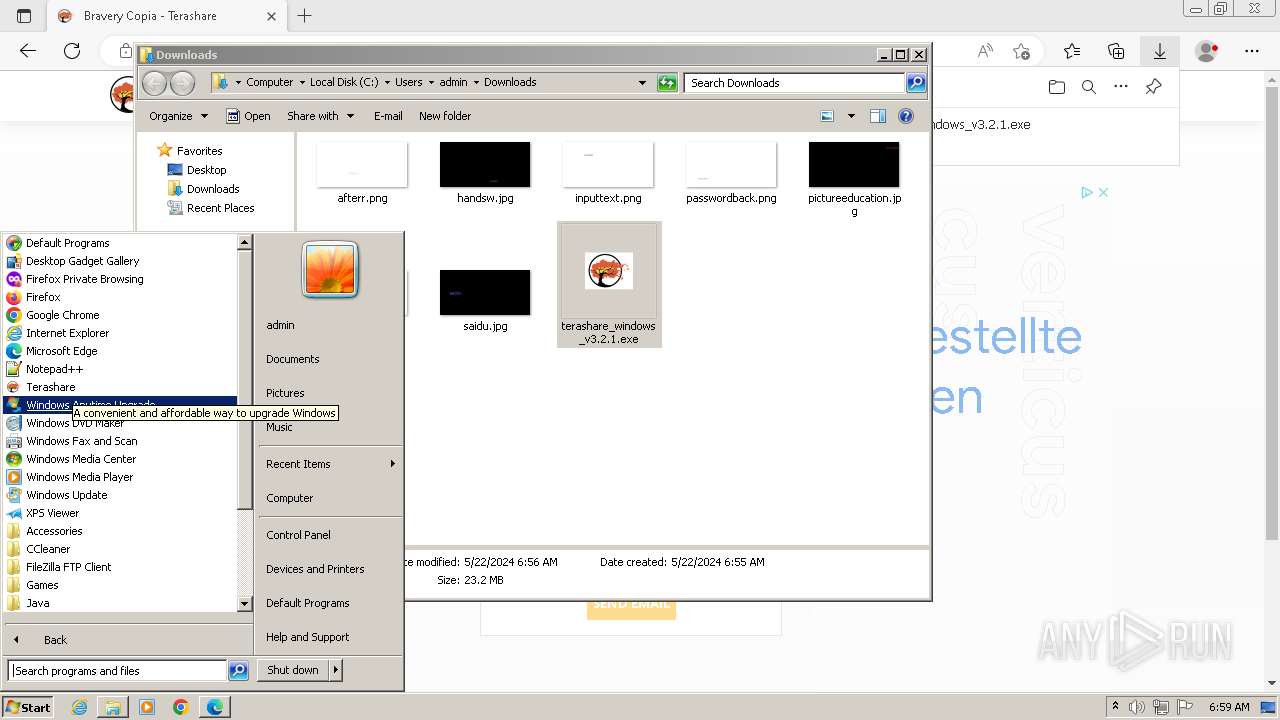Image resolution: width=1280 pixels, height=720 pixels.
Task: Open Share with dropdown
Action: 320,116
